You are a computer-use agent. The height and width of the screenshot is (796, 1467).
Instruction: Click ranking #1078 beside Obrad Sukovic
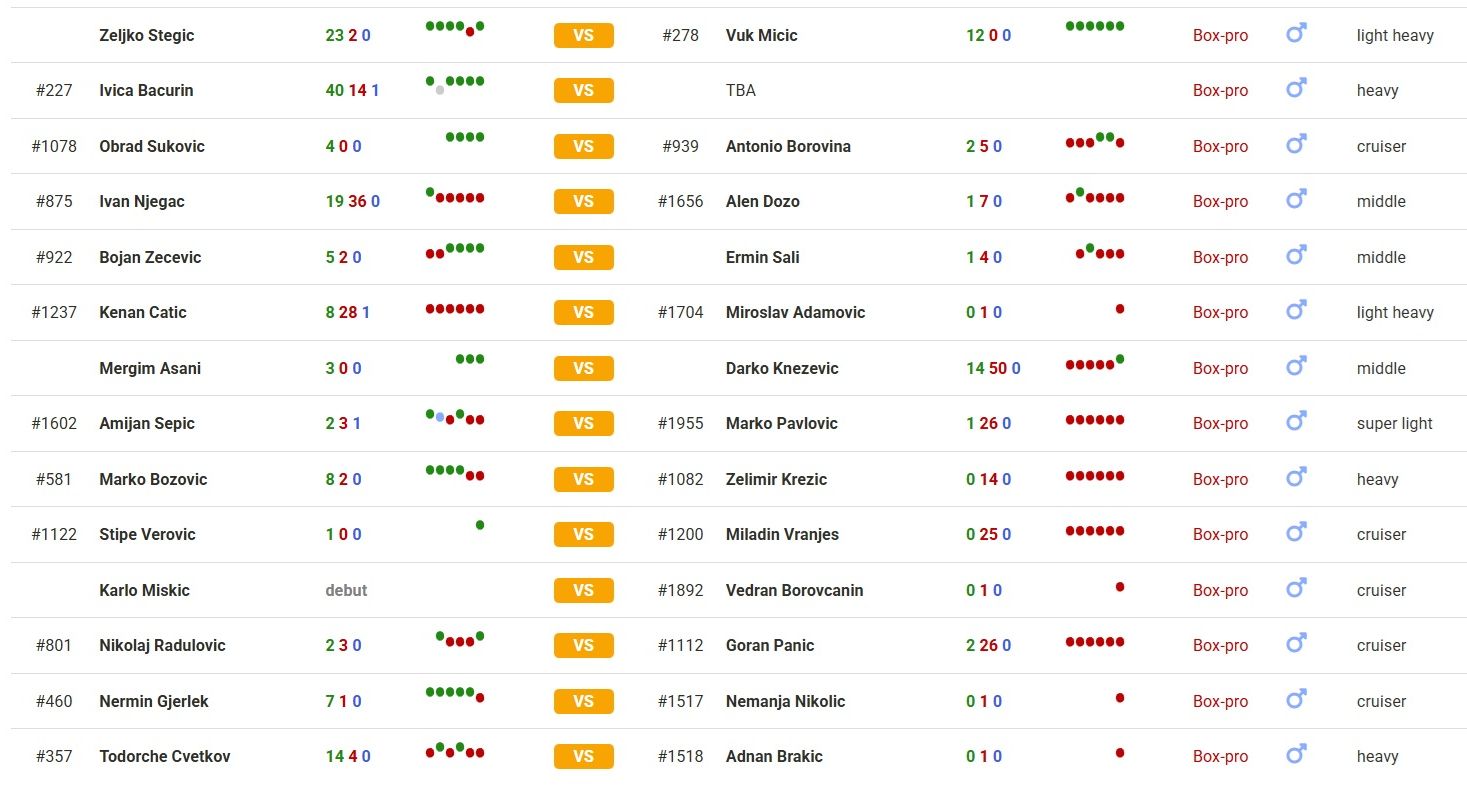point(54,146)
